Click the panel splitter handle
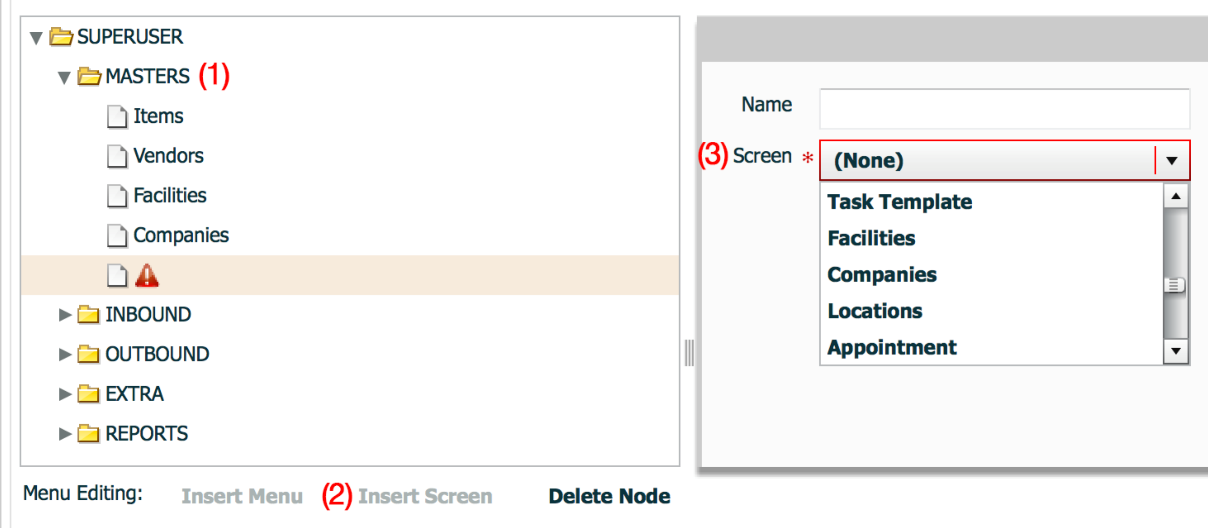Screen dimensions: 1208x528 [x=688, y=353]
